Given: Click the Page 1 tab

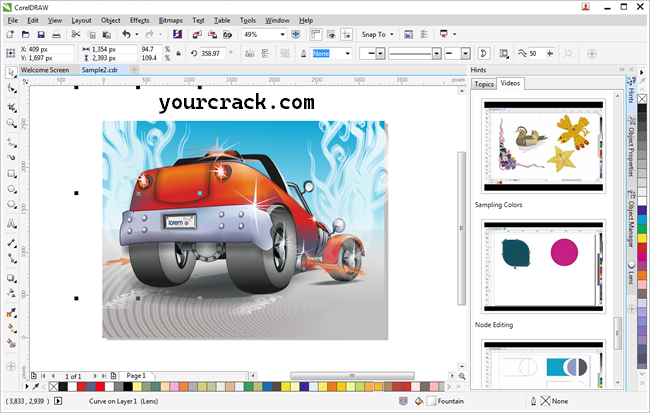Looking at the screenshot, I should click(x=136, y=376).
